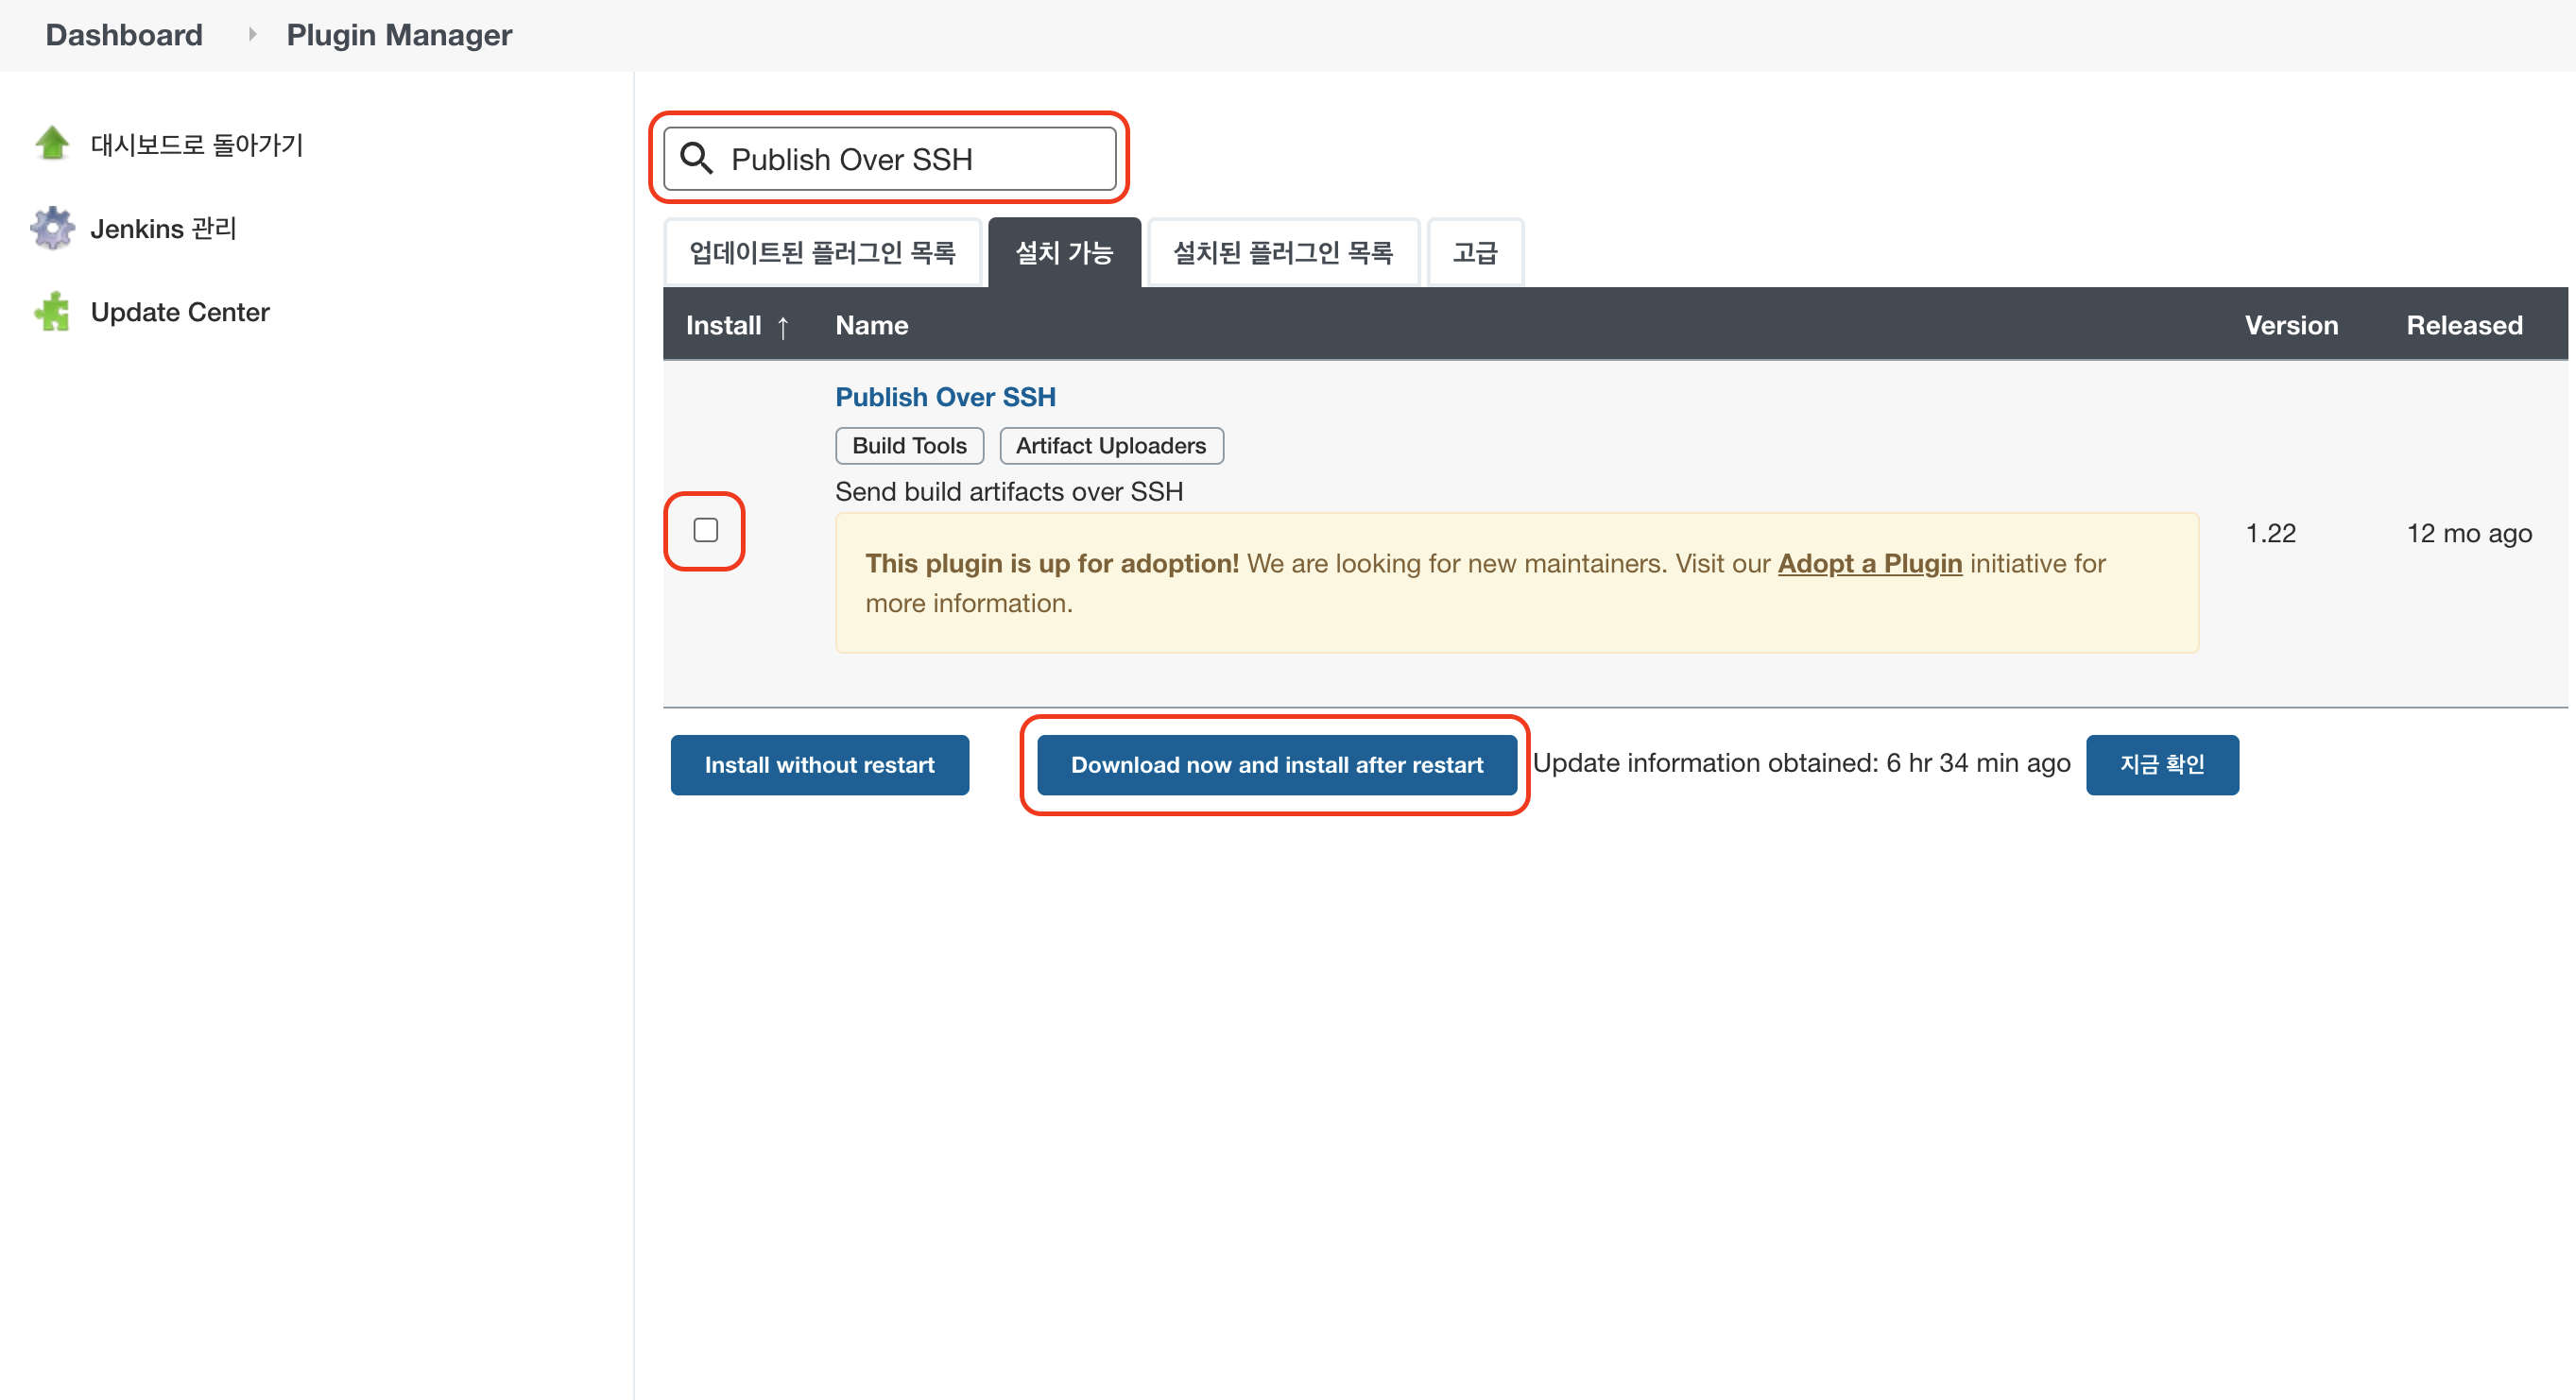Select the 고급 tab
This screenshot has height=1400, width=2576.
tap(1475, 253)
